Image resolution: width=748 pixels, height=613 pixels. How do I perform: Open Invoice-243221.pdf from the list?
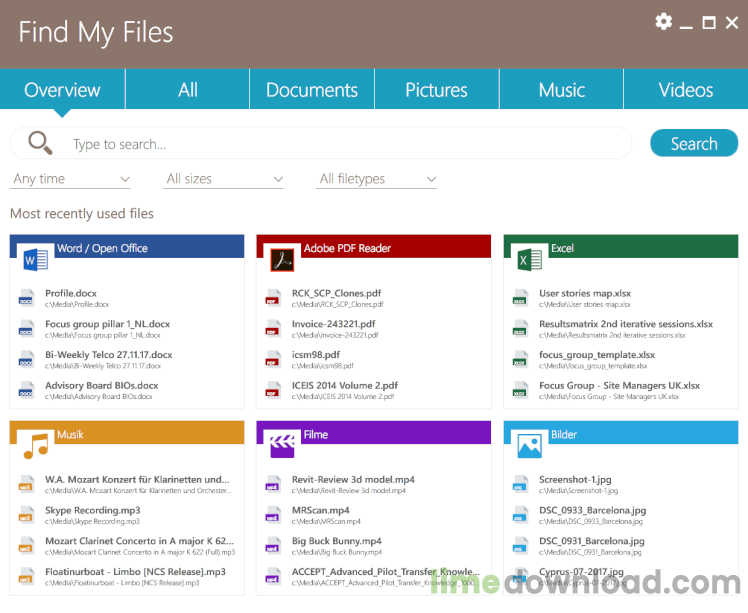point(334,324)
